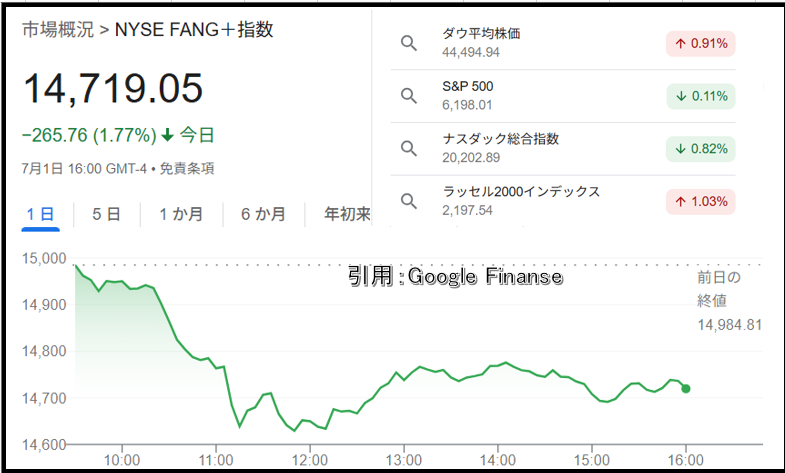Click the red 0.91% up badge

tap(700, 44)
